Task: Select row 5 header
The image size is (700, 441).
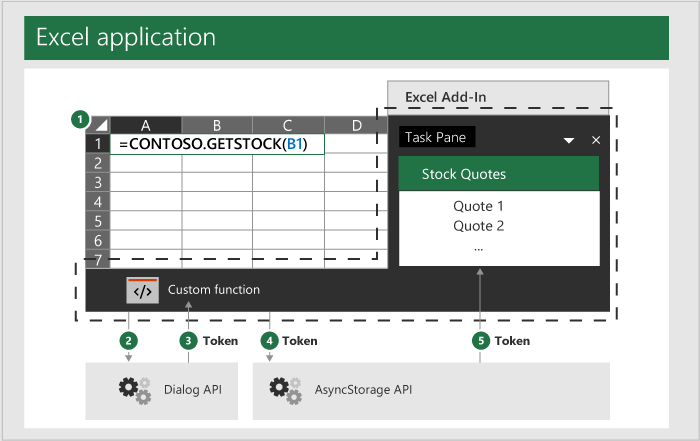Action: coord(98,221)
